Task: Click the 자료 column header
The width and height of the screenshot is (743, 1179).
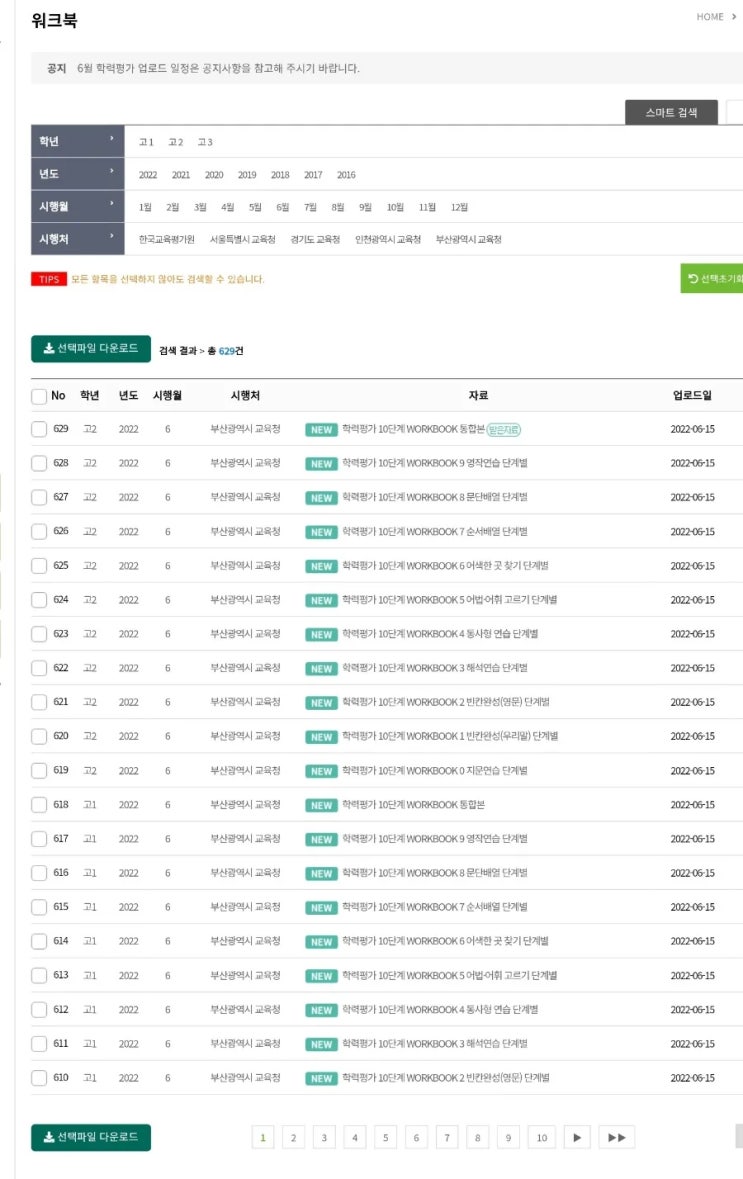Action: 478,396
